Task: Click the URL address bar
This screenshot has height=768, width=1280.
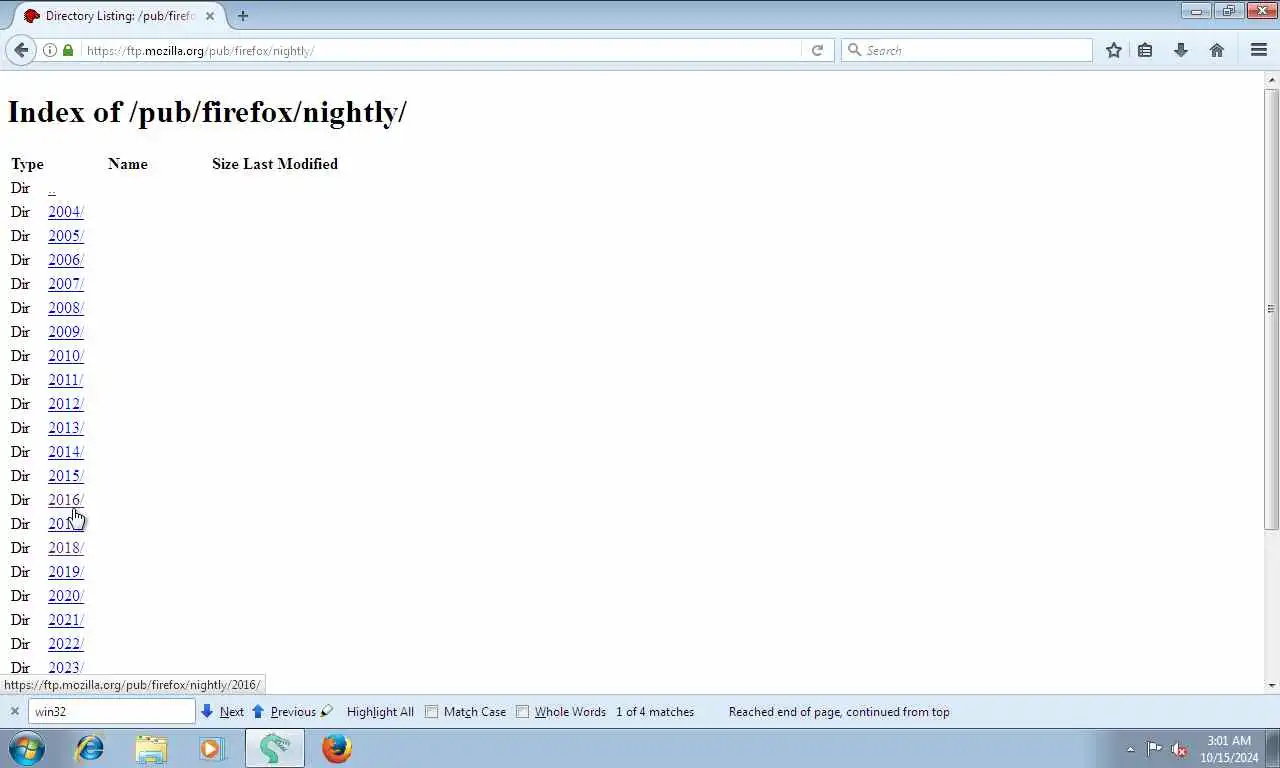Action: [x=440, y=50]
